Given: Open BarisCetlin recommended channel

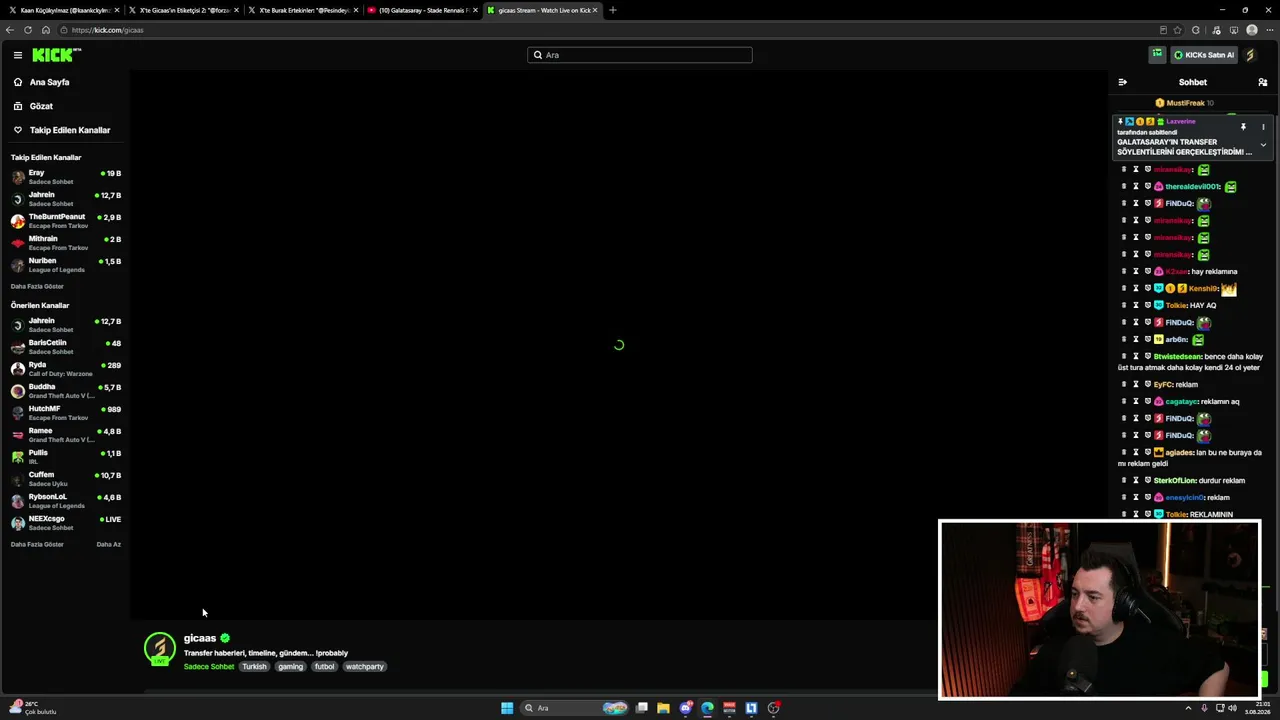Looking at the screenshot, I should (x=66, y=347).
